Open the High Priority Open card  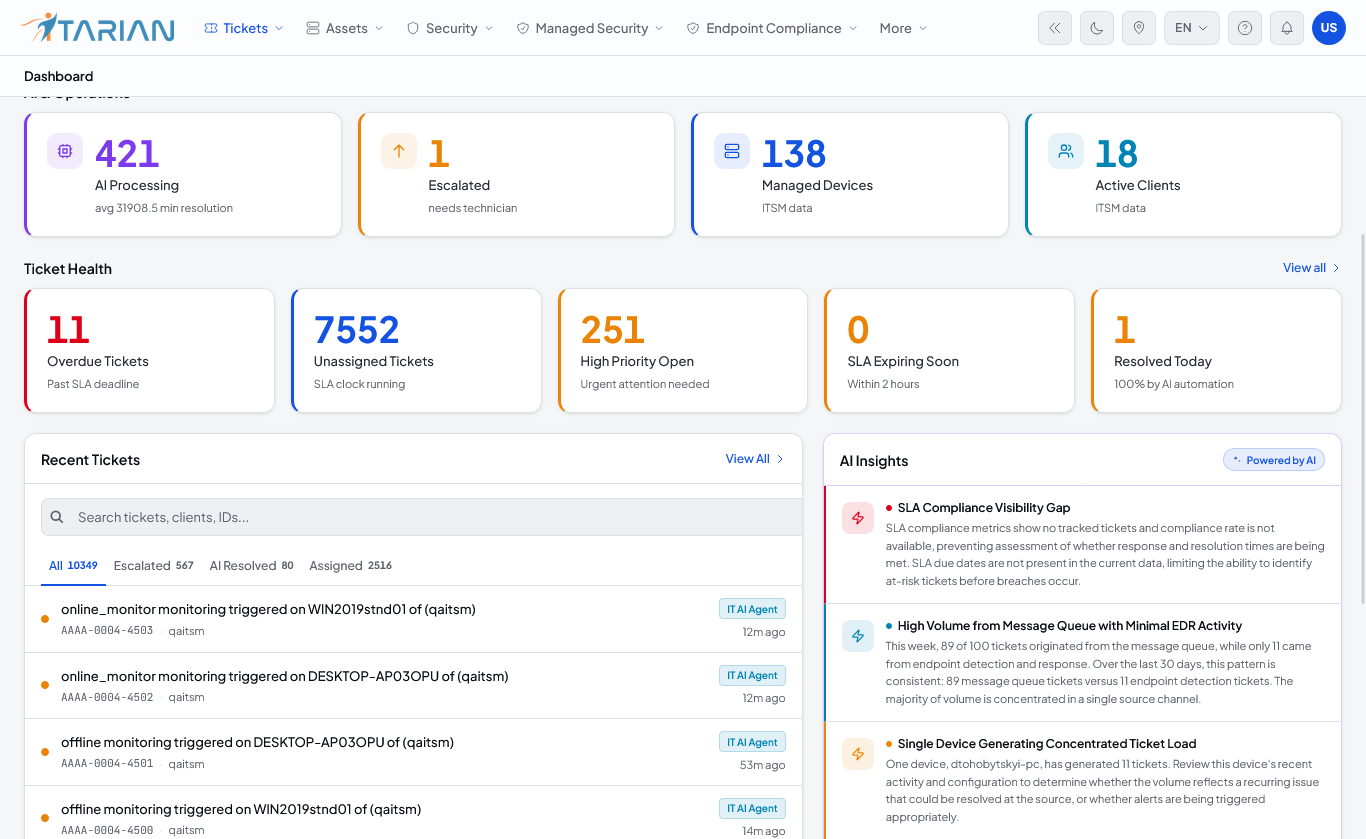point(683,351)
